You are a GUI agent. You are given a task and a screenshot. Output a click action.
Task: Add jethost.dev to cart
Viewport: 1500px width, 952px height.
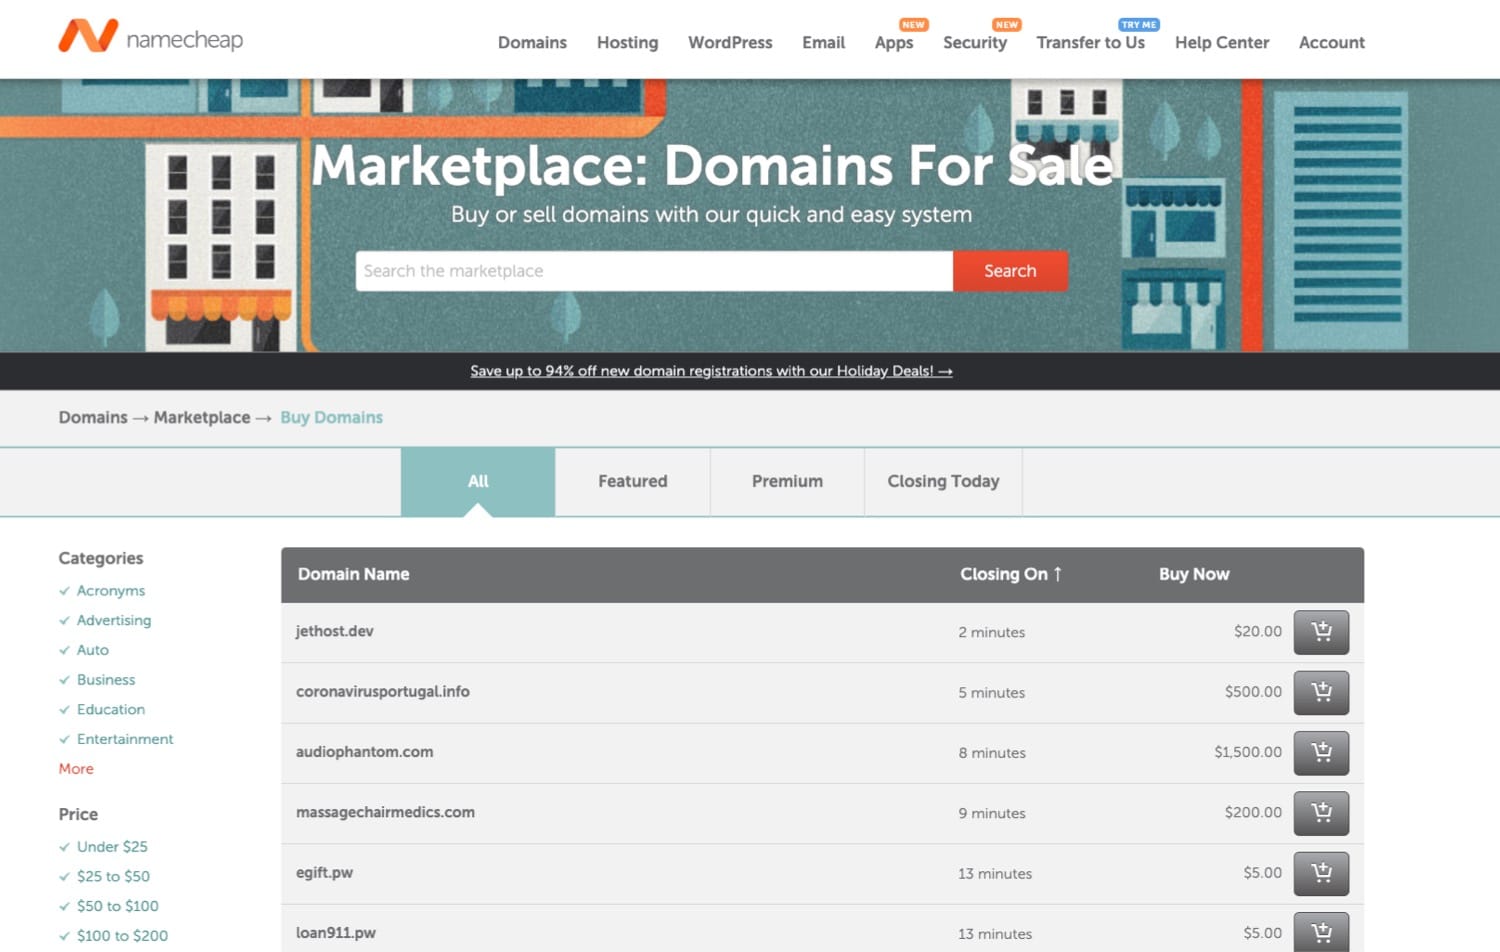coord(1321,632)
